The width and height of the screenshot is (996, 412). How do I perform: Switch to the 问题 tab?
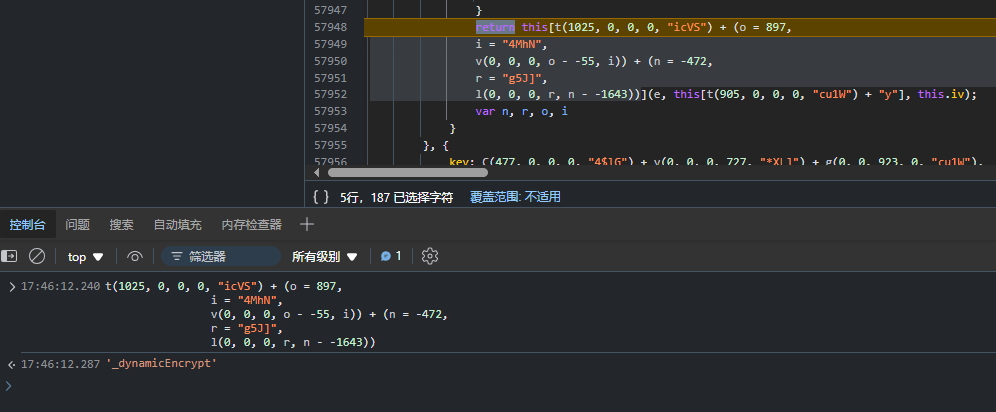tap(78, 225)
